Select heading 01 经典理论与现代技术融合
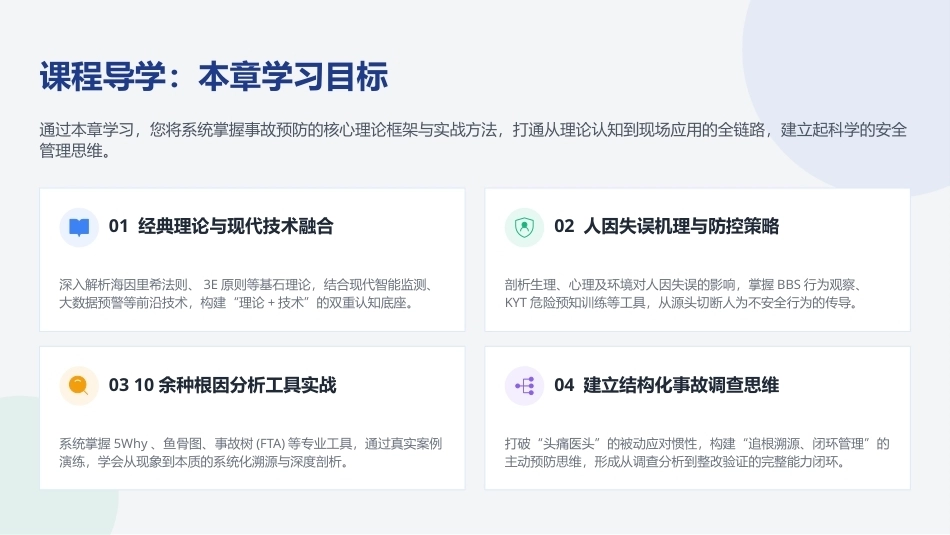The width and height of the screenshot is (950, 535). (x=221, y=227)
